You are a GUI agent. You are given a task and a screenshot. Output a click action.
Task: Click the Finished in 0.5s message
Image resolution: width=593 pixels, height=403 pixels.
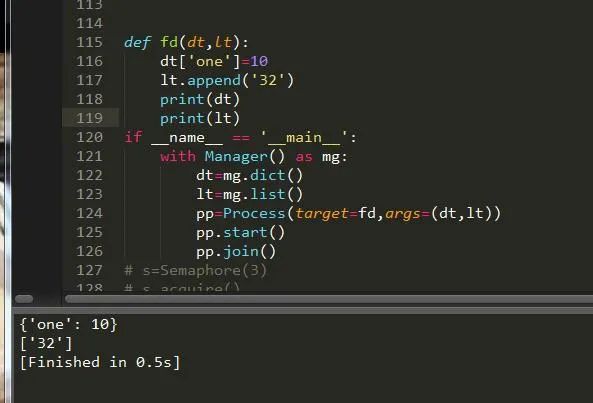coord(100,362)
